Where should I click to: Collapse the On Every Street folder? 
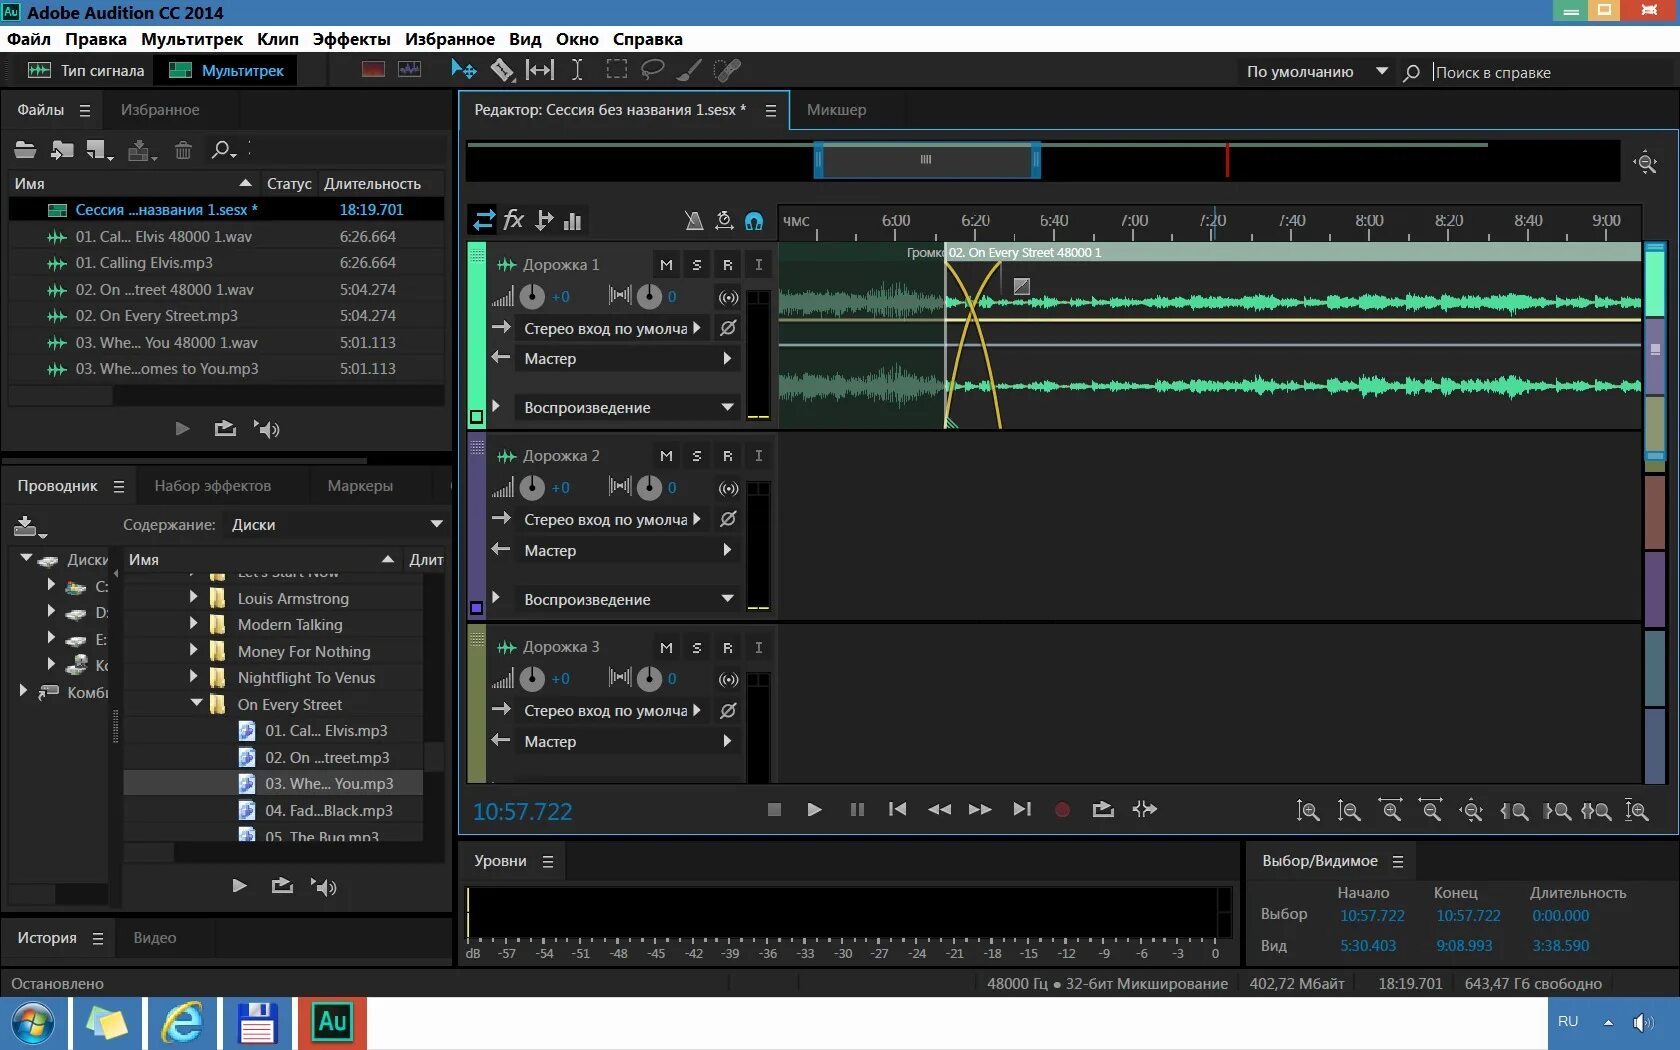[x=197, y=704]
